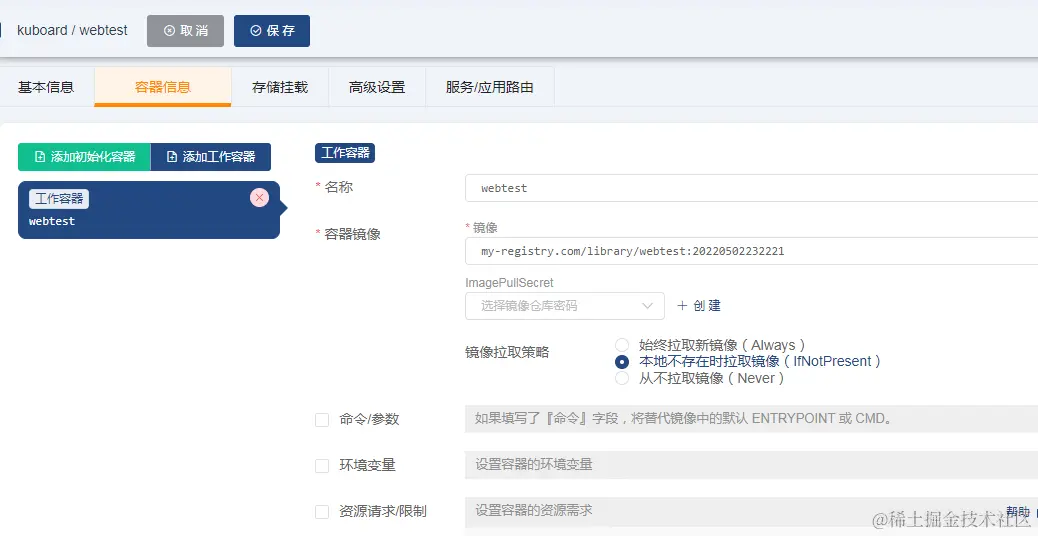Click the ImagePullSecret label

tap(509, 283)
